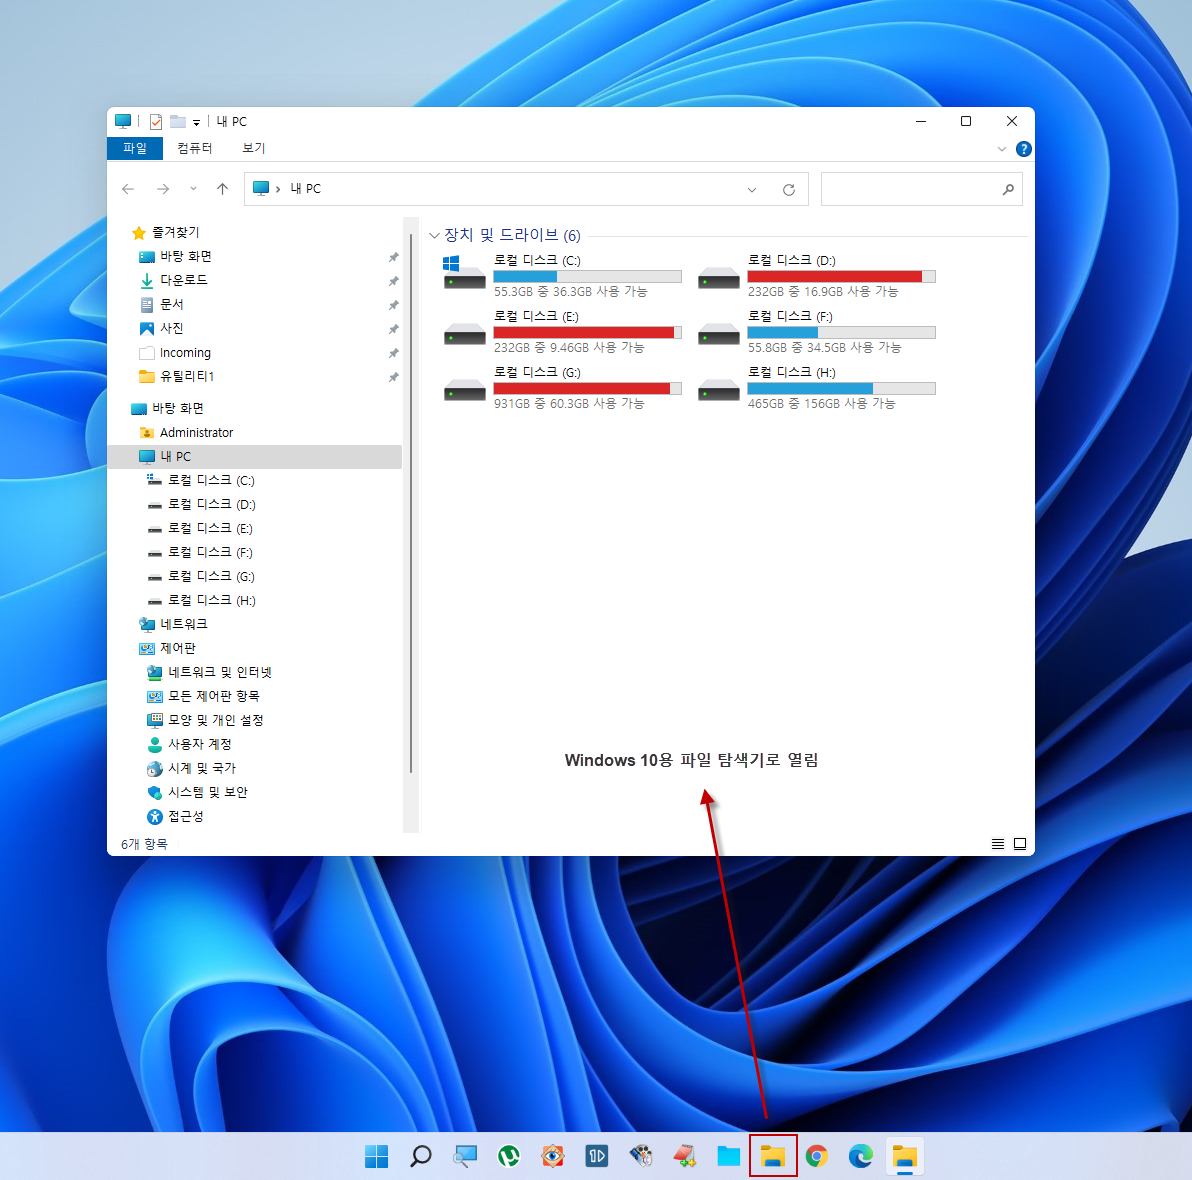Open taskbar Search magnifier icon

[x=420, y=1156]
